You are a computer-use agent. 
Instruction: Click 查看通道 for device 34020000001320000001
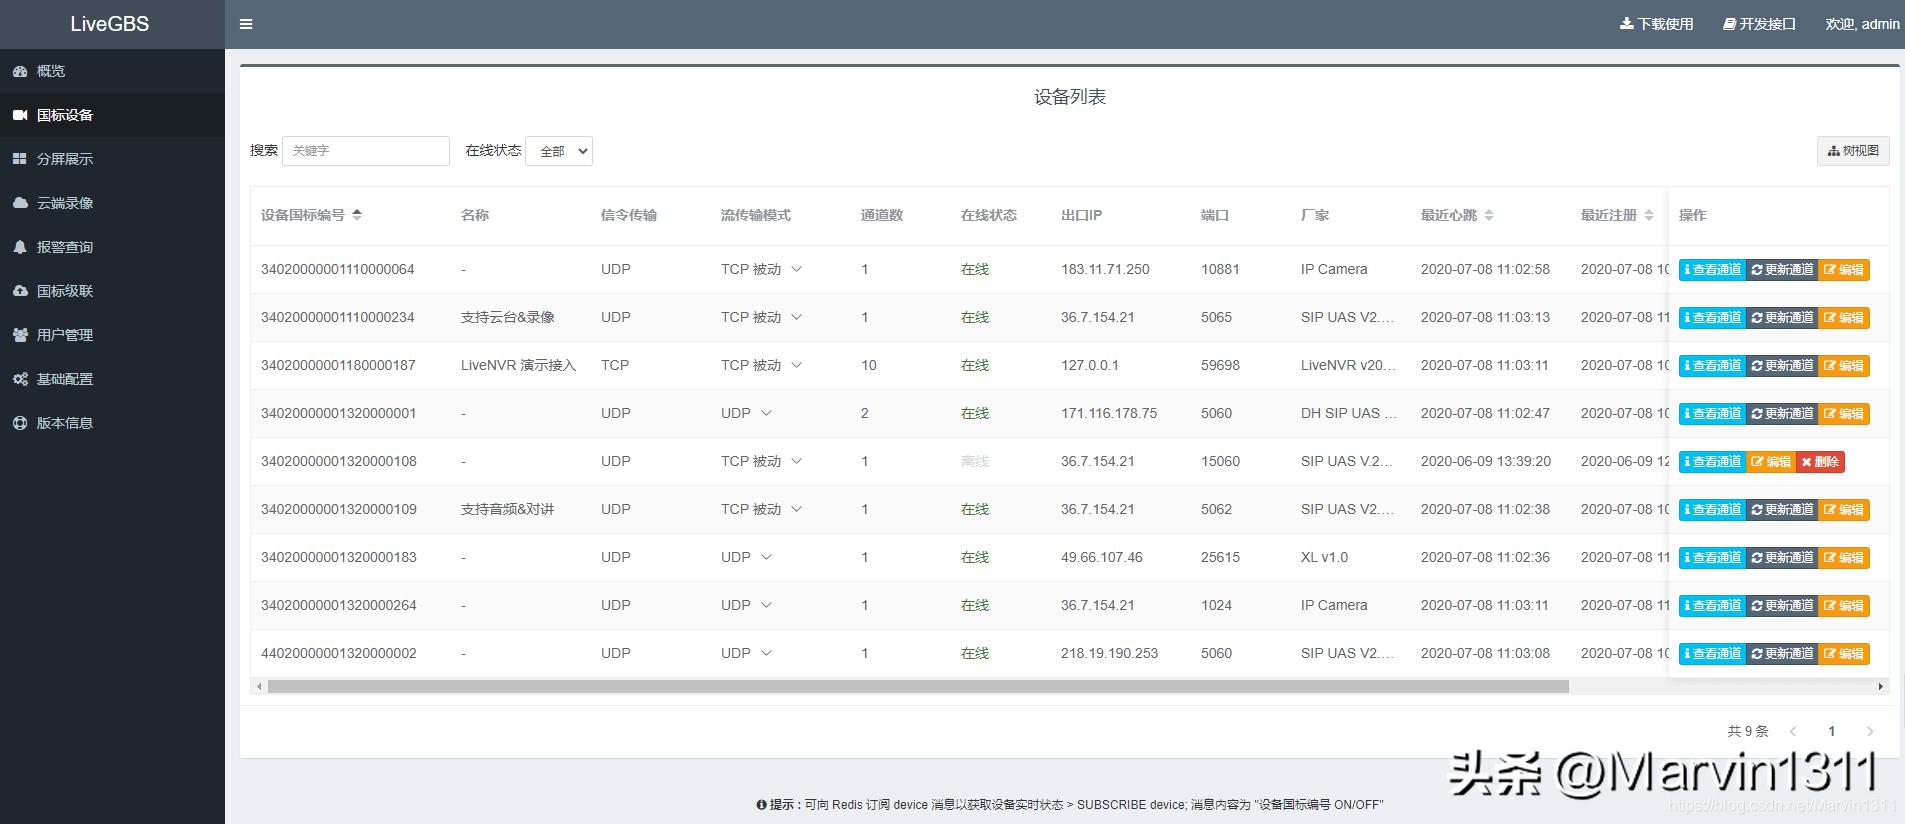[x=1713, y=413]
